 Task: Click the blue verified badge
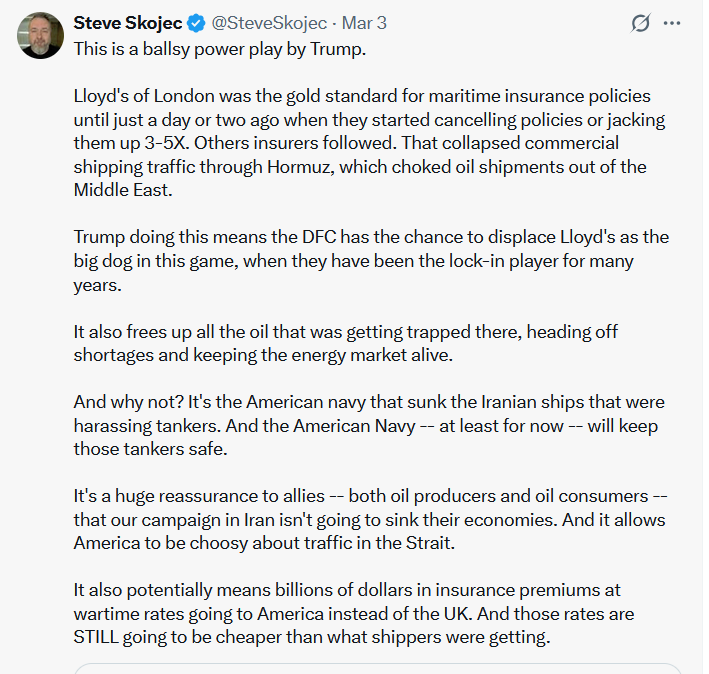pyautogui.click(x=196, y=22)
